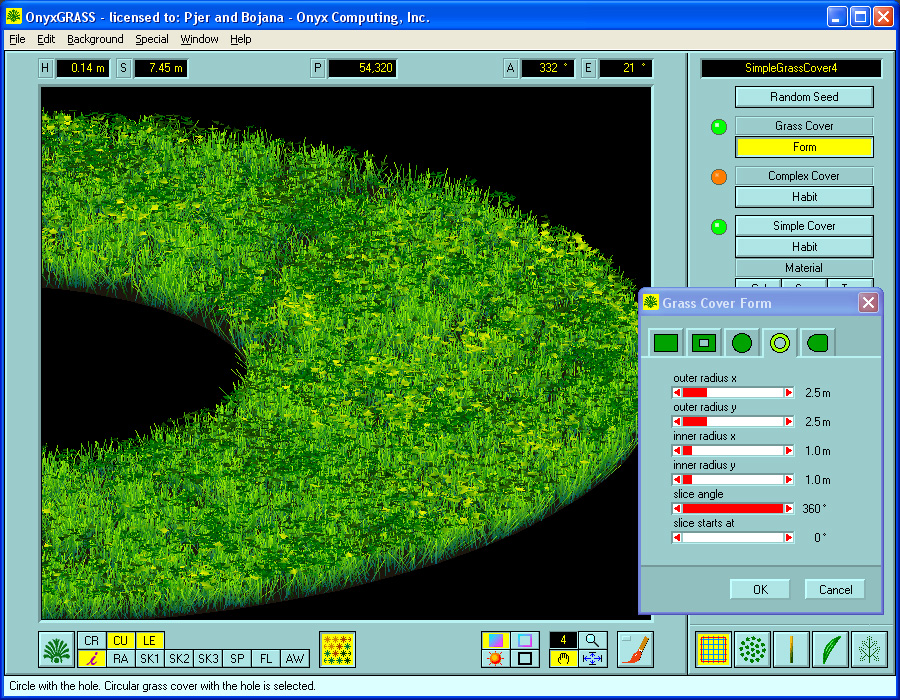Toggle the LE option
Screen dimensions: 900x700
[150, 640]
